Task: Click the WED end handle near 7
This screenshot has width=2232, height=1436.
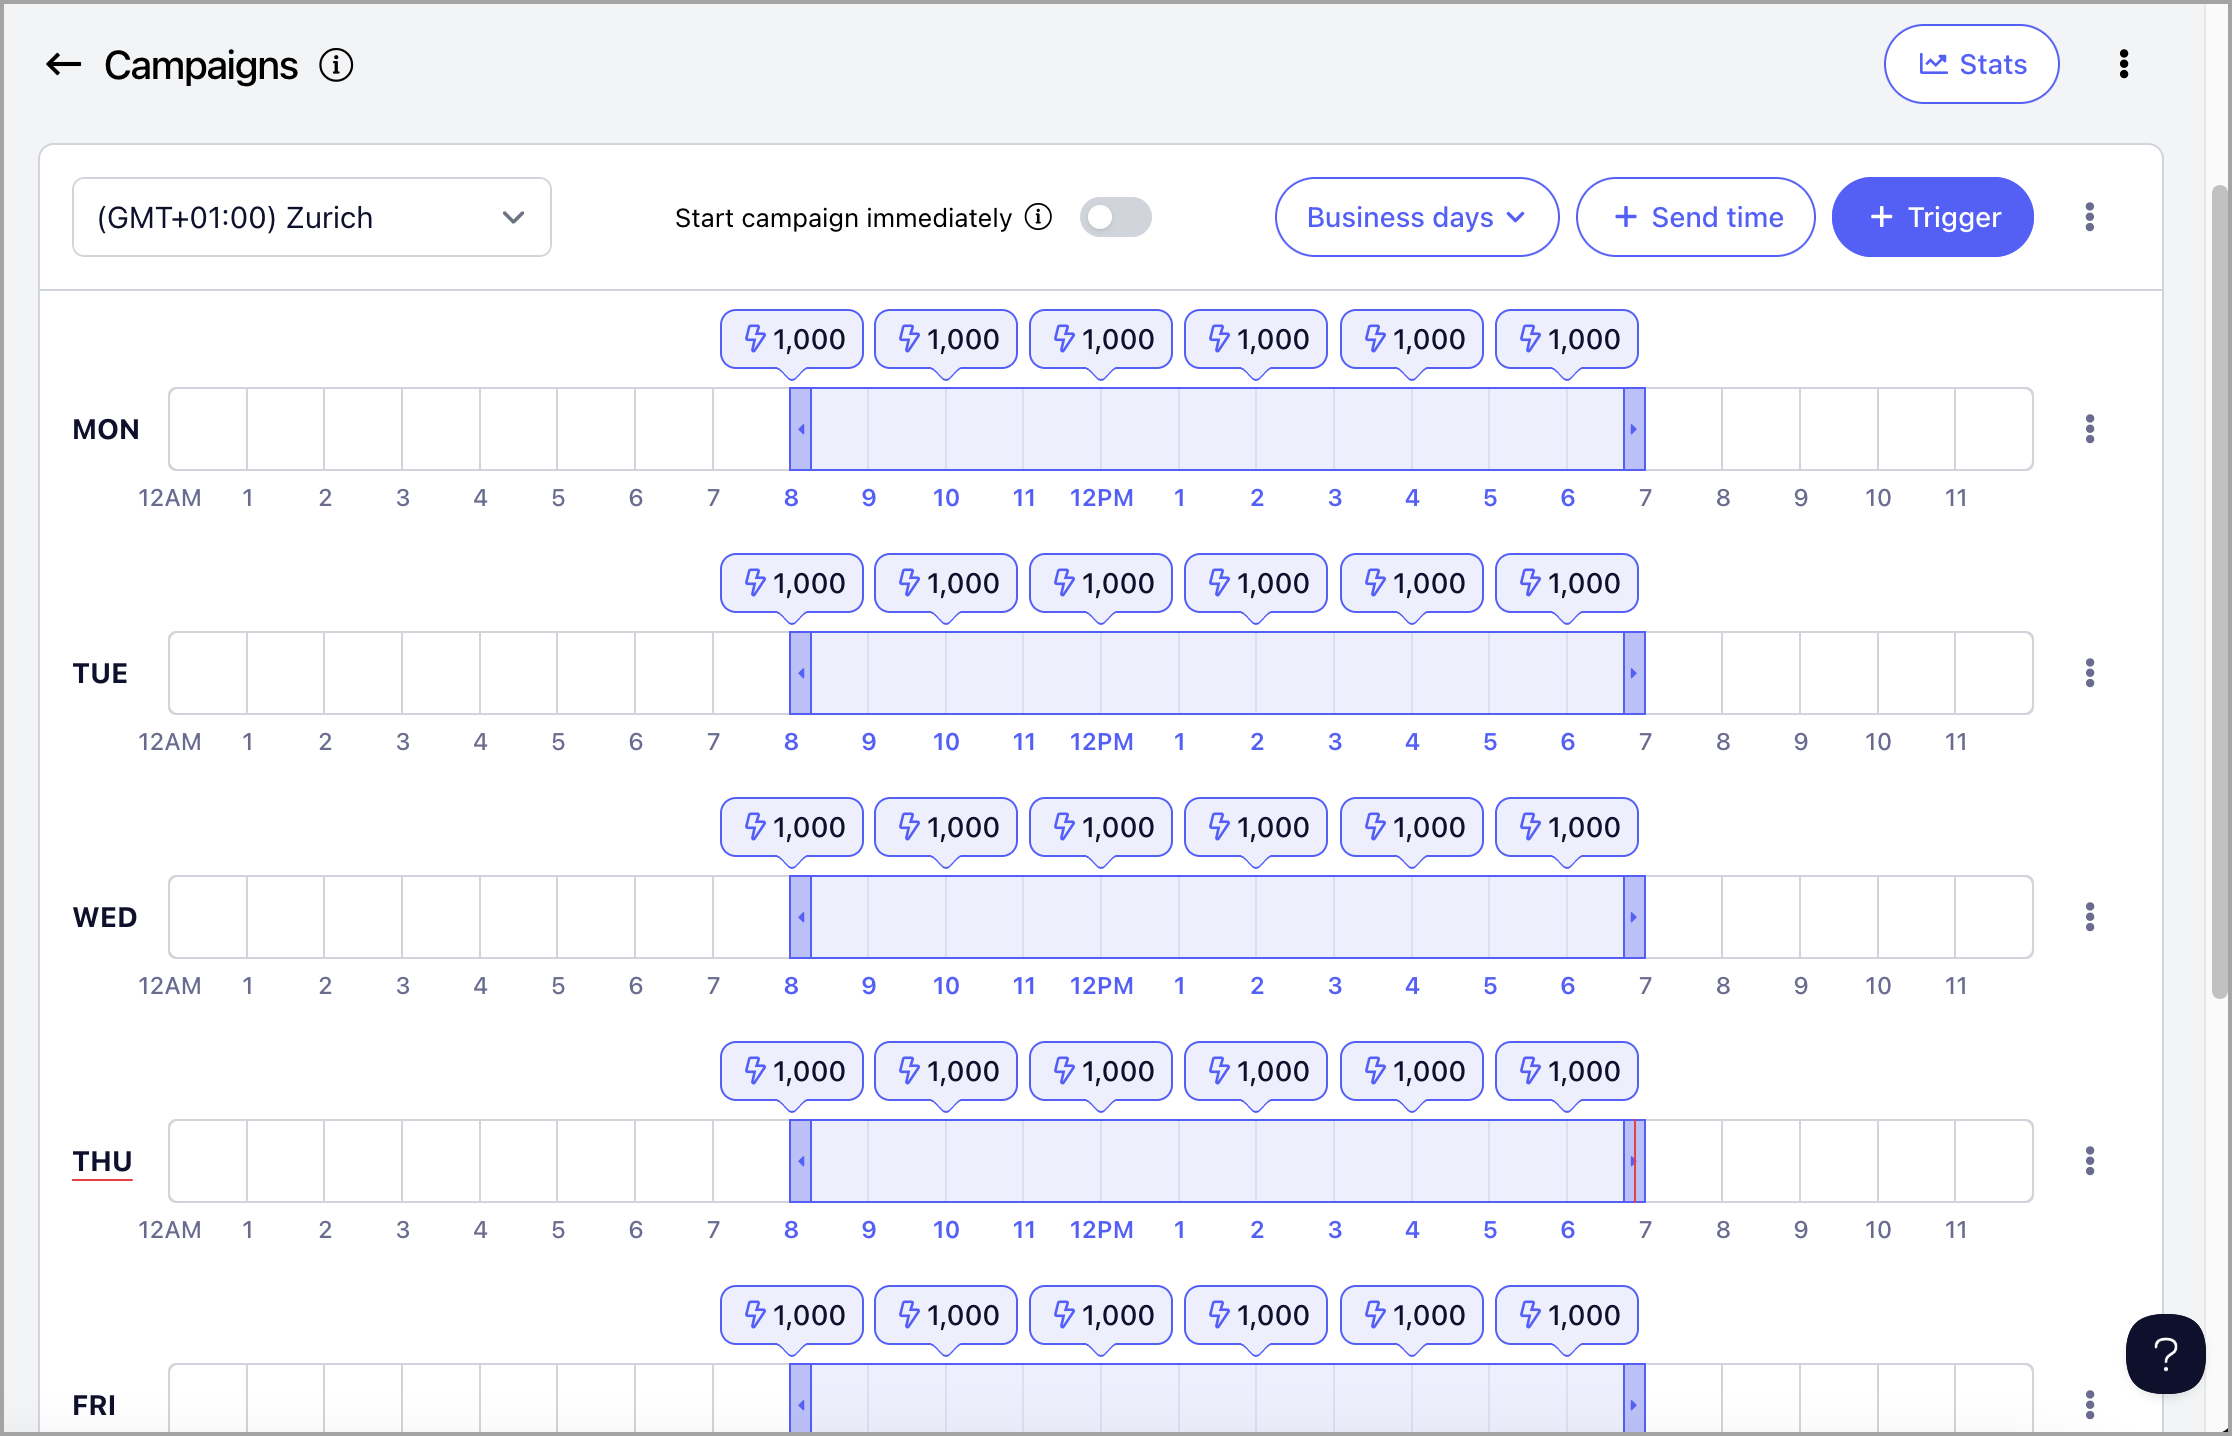Action: tap(1634, 917)
